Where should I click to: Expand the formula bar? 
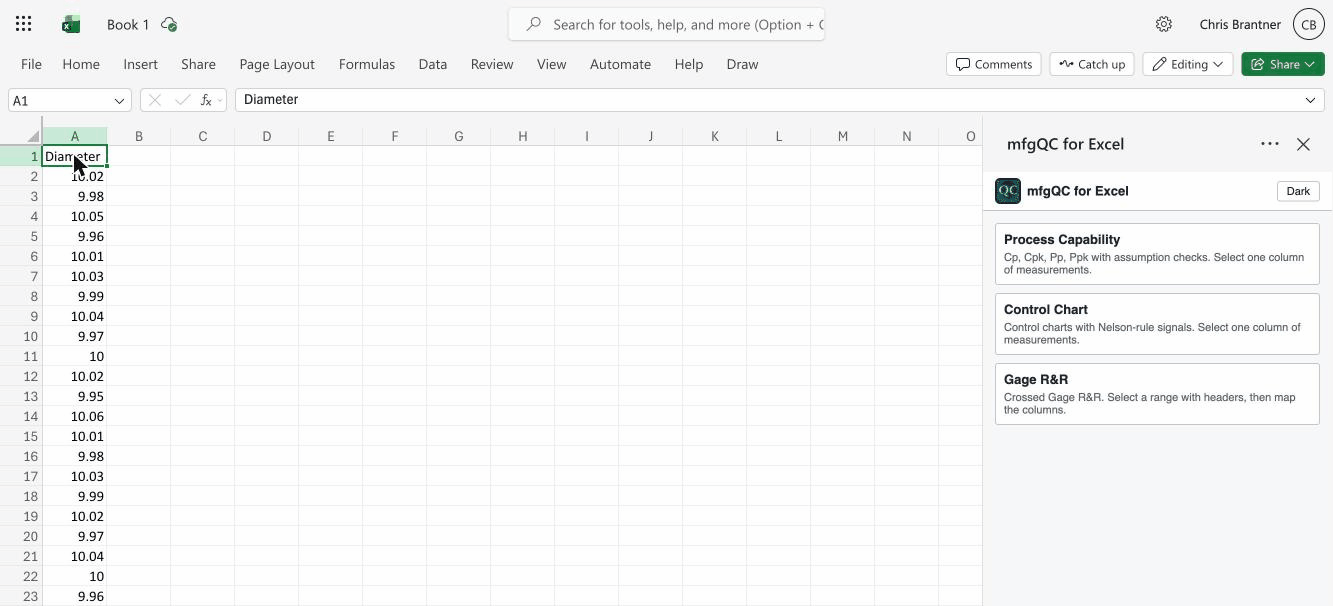[x=1310, y=100]
